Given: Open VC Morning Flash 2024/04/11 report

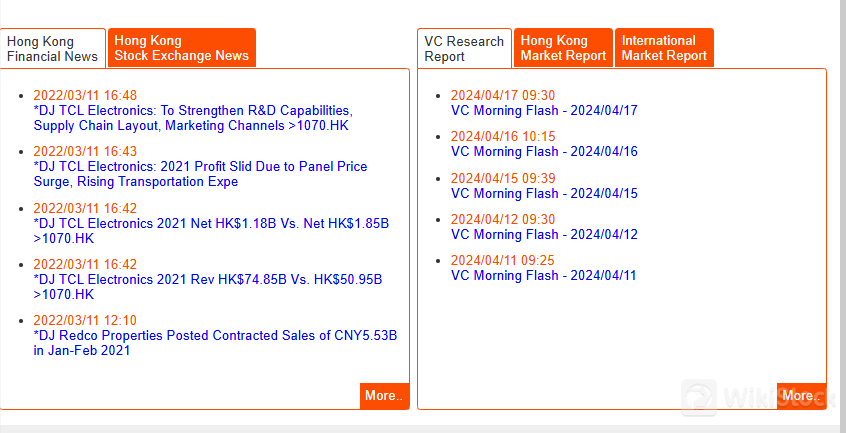Looking at the screenshot, I should [x=544, y=276].
